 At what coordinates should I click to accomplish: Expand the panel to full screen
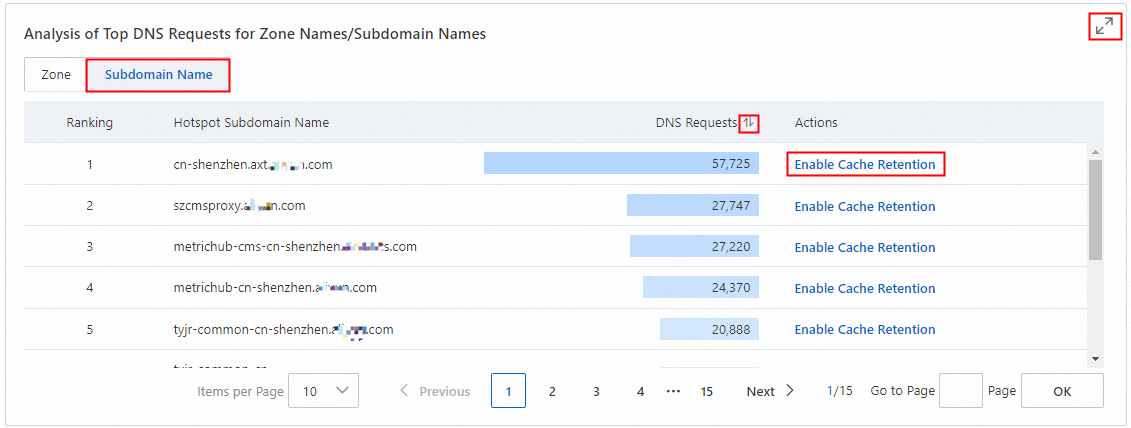[x=1104, y=27]
